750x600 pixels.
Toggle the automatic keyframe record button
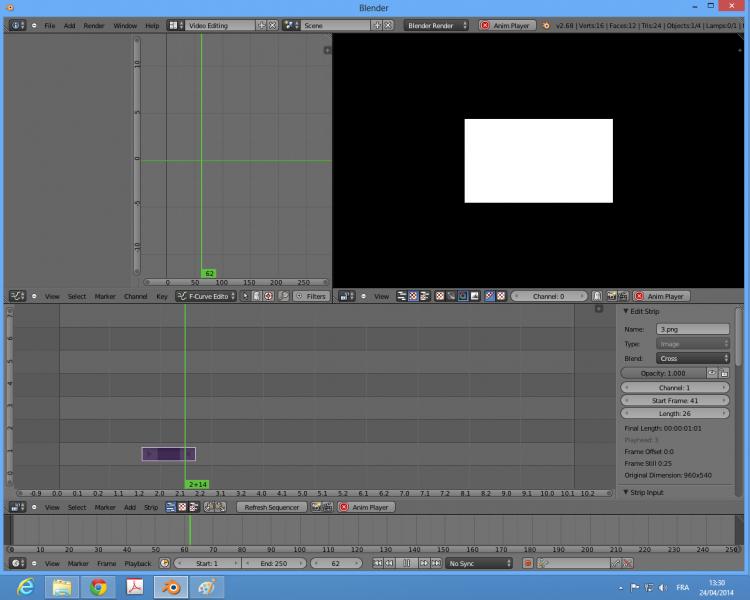click(528, 563)
